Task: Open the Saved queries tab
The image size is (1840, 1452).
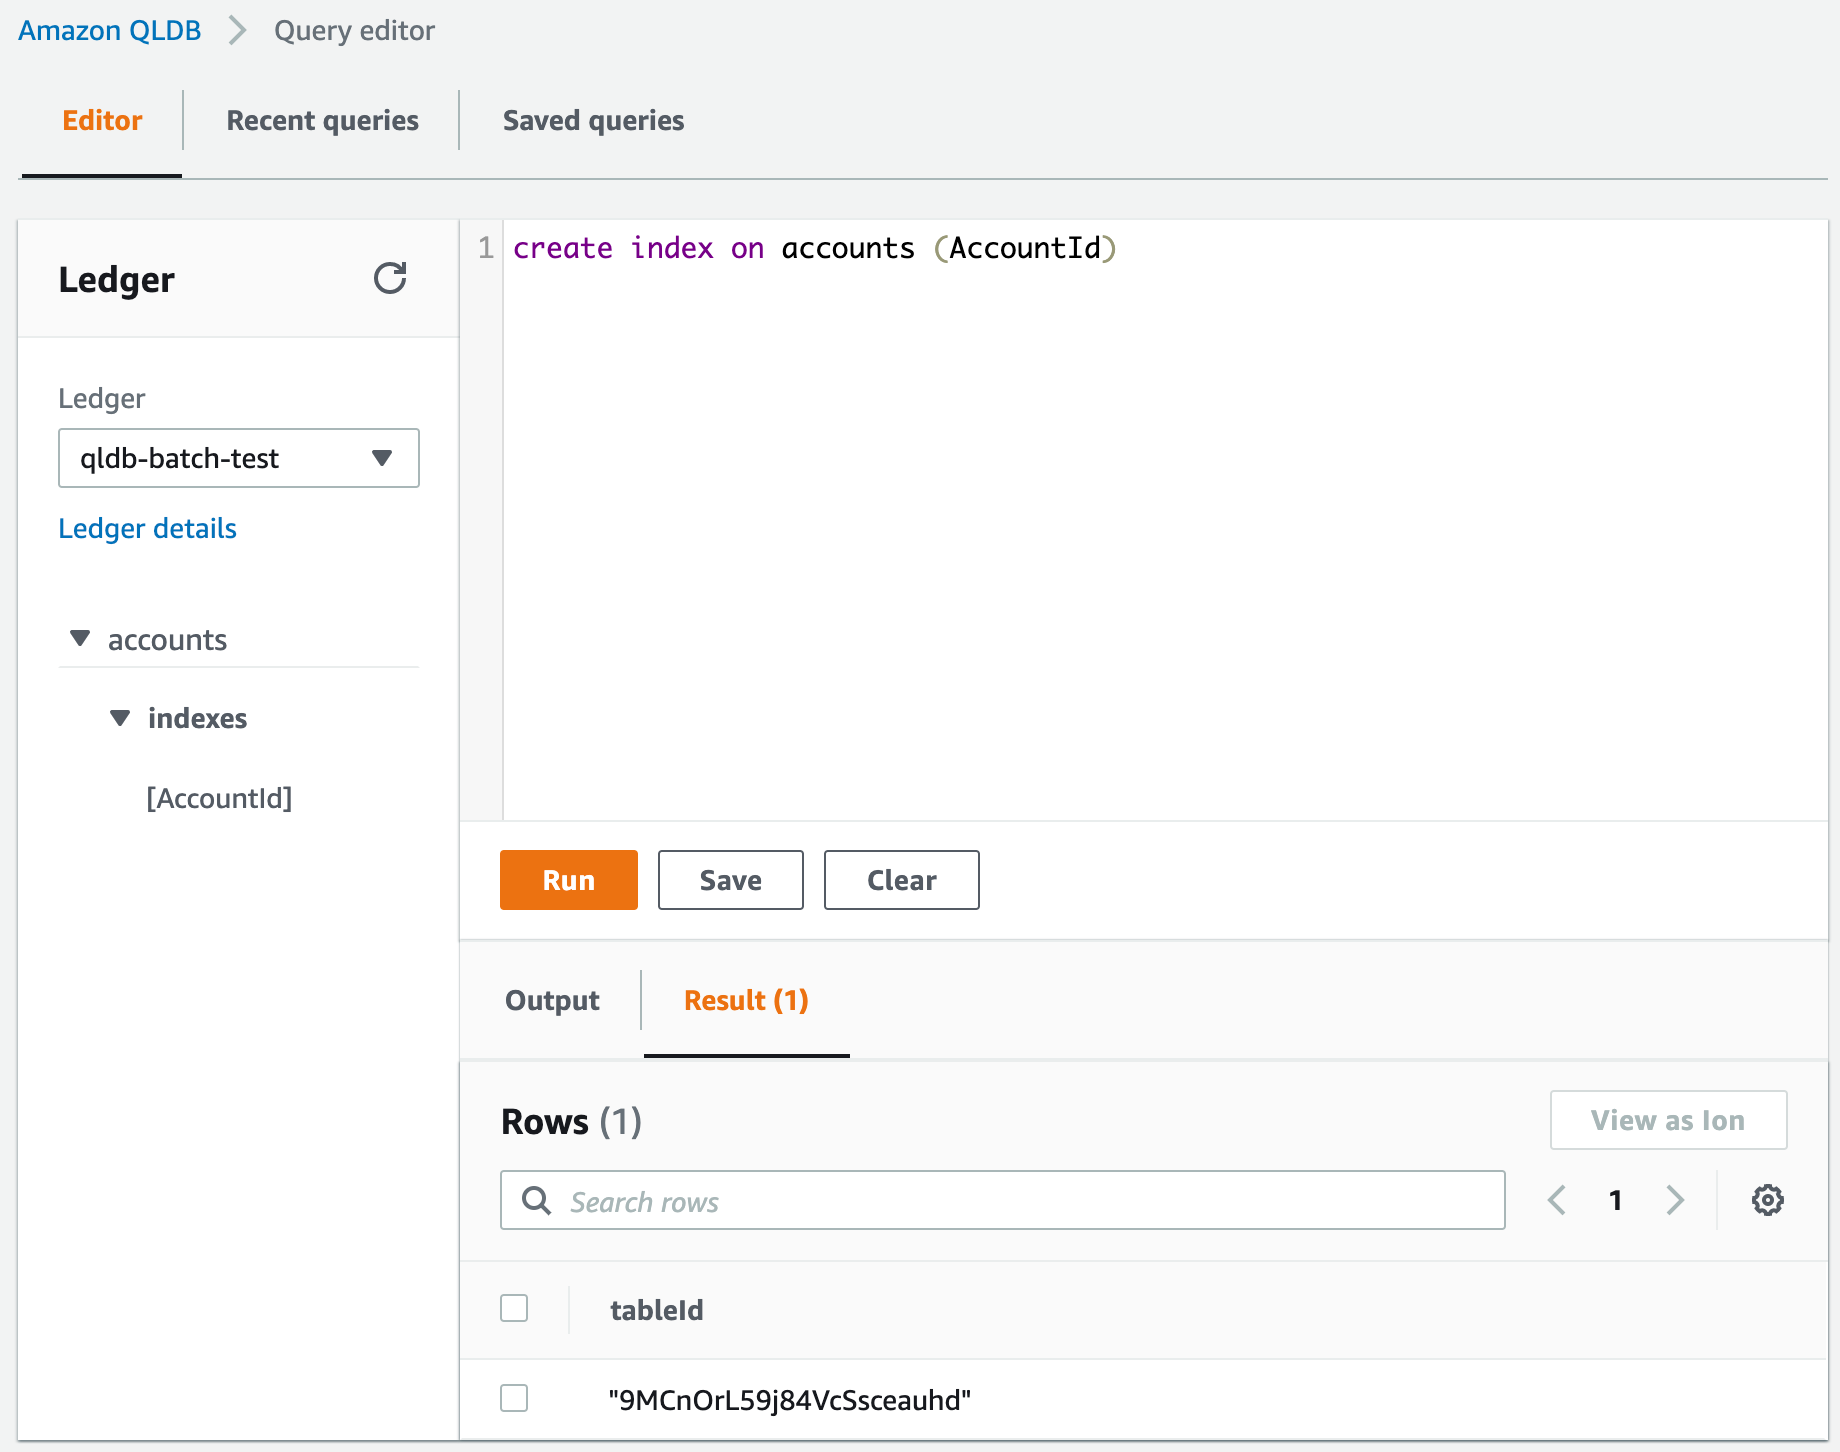Action: coord(593,121)
